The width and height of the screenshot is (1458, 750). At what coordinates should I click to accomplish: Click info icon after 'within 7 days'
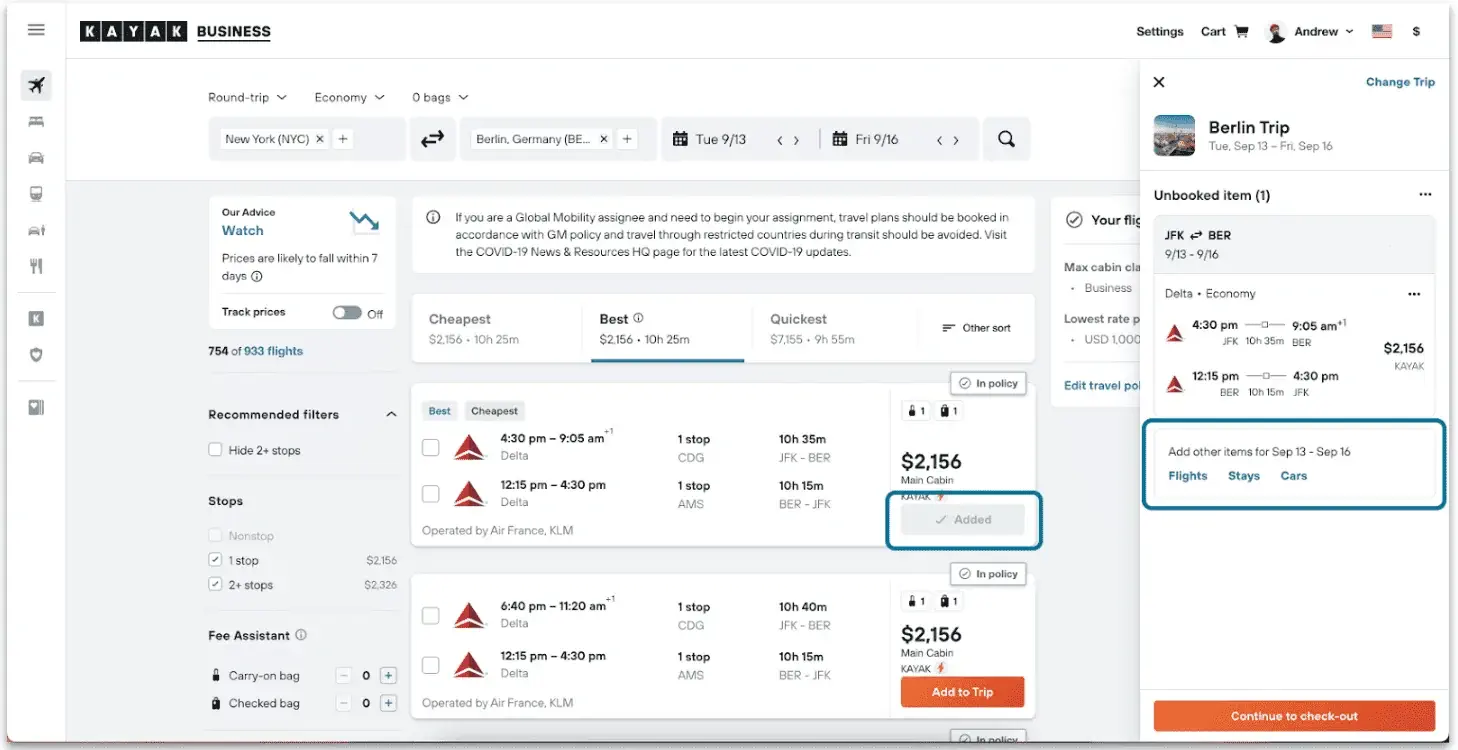(256, 276)
